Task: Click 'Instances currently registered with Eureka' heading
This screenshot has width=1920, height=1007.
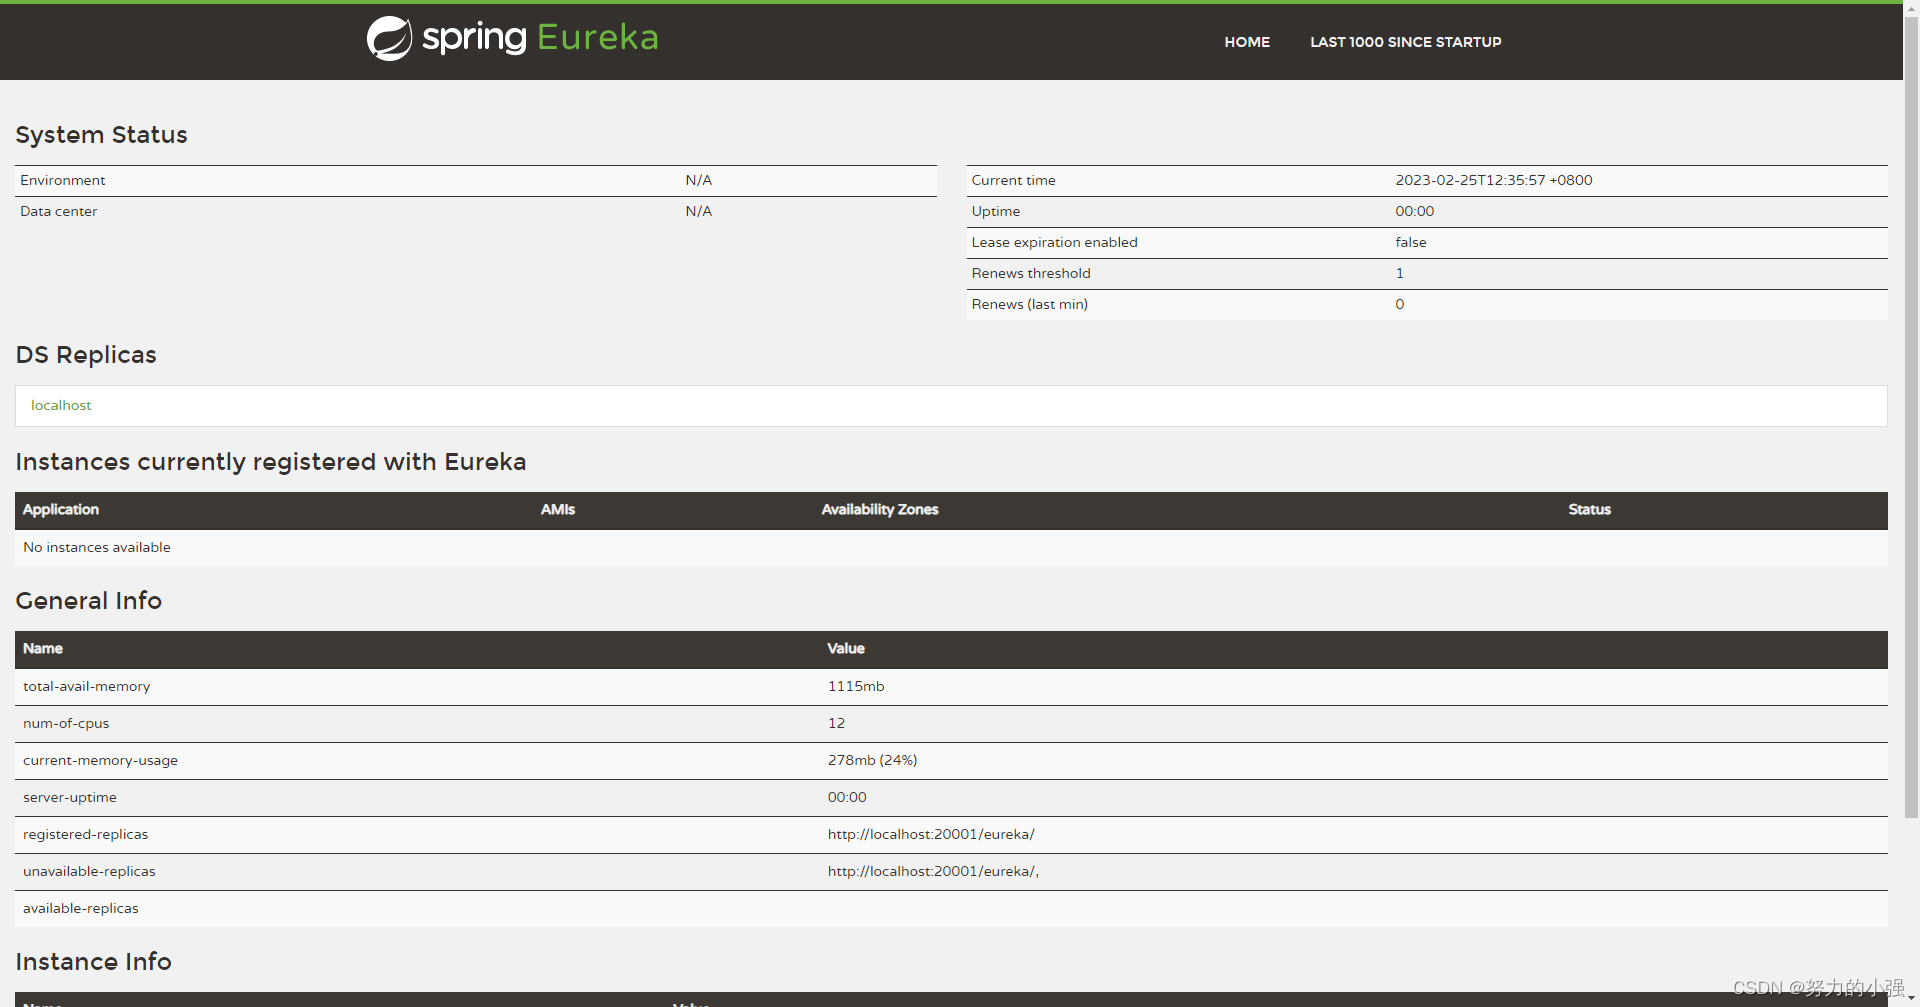Action: (271, 462)
